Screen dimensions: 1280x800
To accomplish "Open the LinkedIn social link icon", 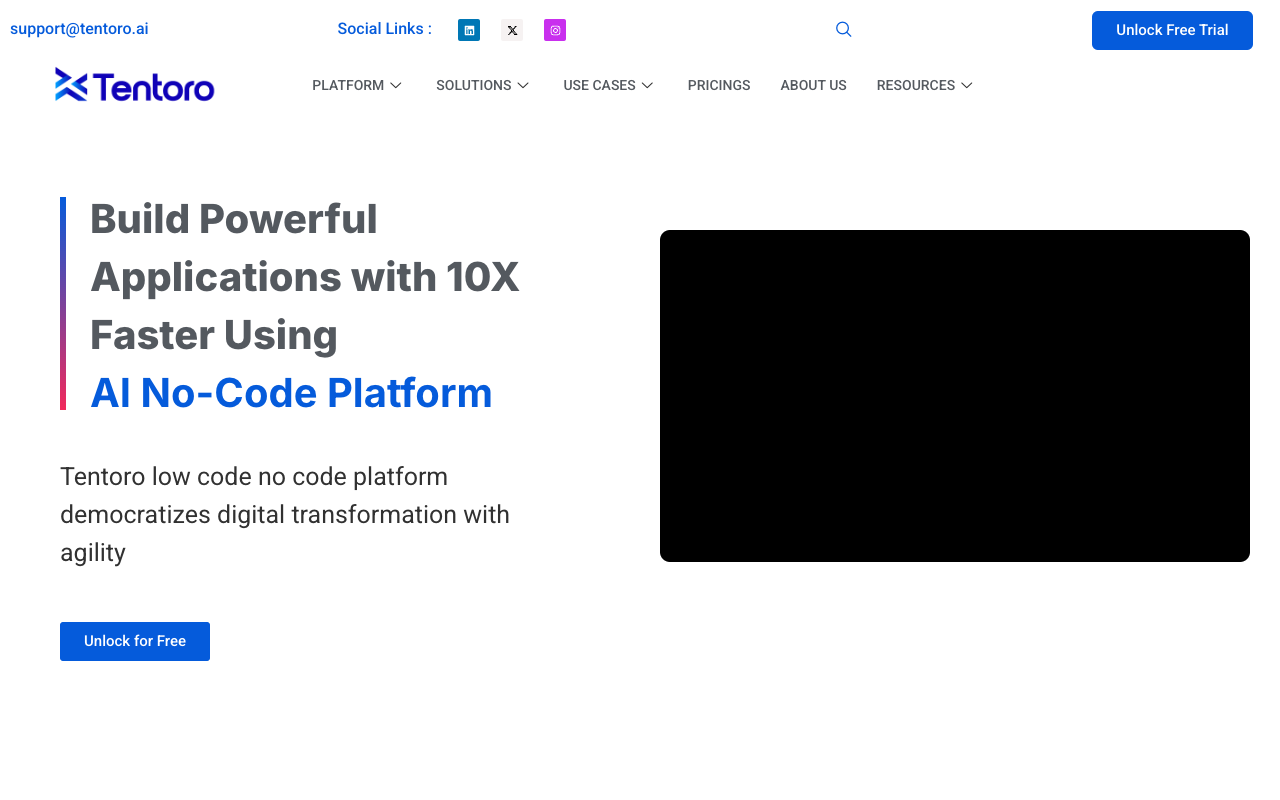I will click(469, 30).
